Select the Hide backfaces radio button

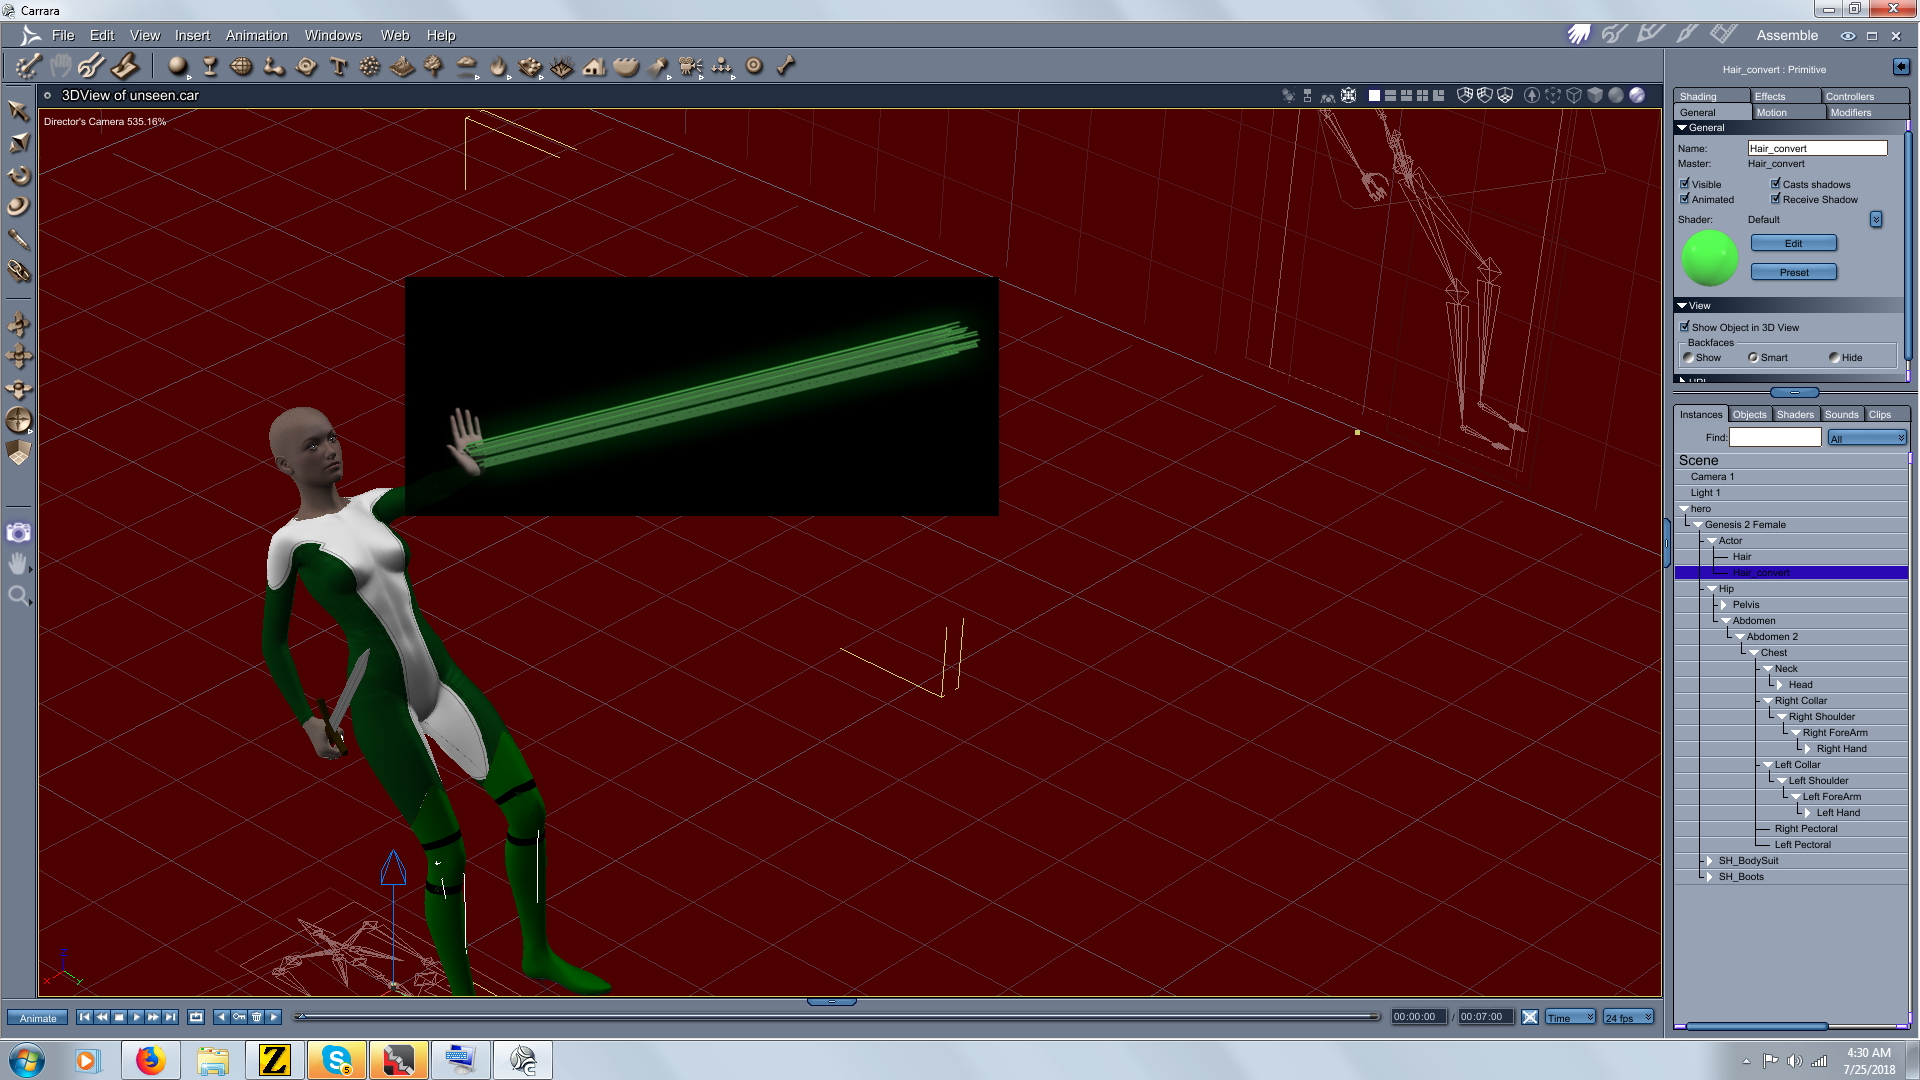click(1834, 357)
